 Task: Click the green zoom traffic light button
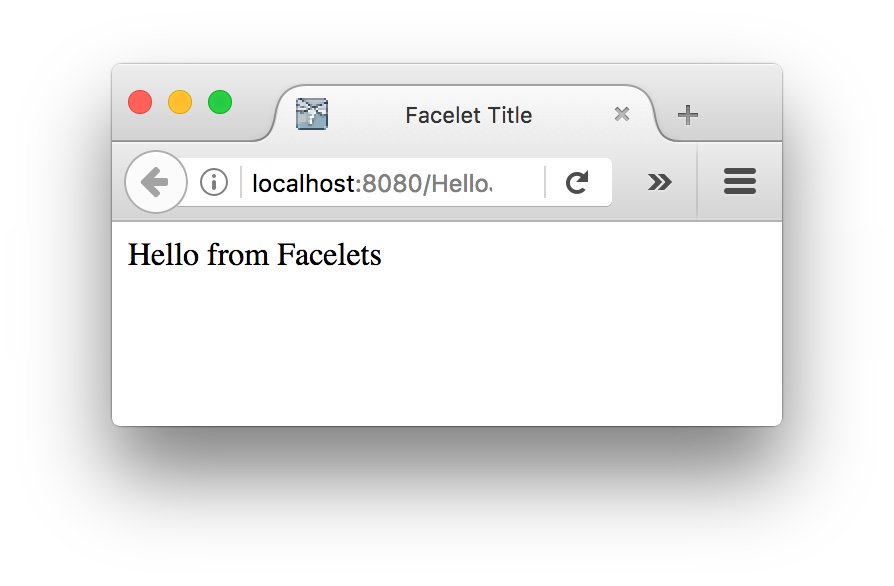point(220,102)
